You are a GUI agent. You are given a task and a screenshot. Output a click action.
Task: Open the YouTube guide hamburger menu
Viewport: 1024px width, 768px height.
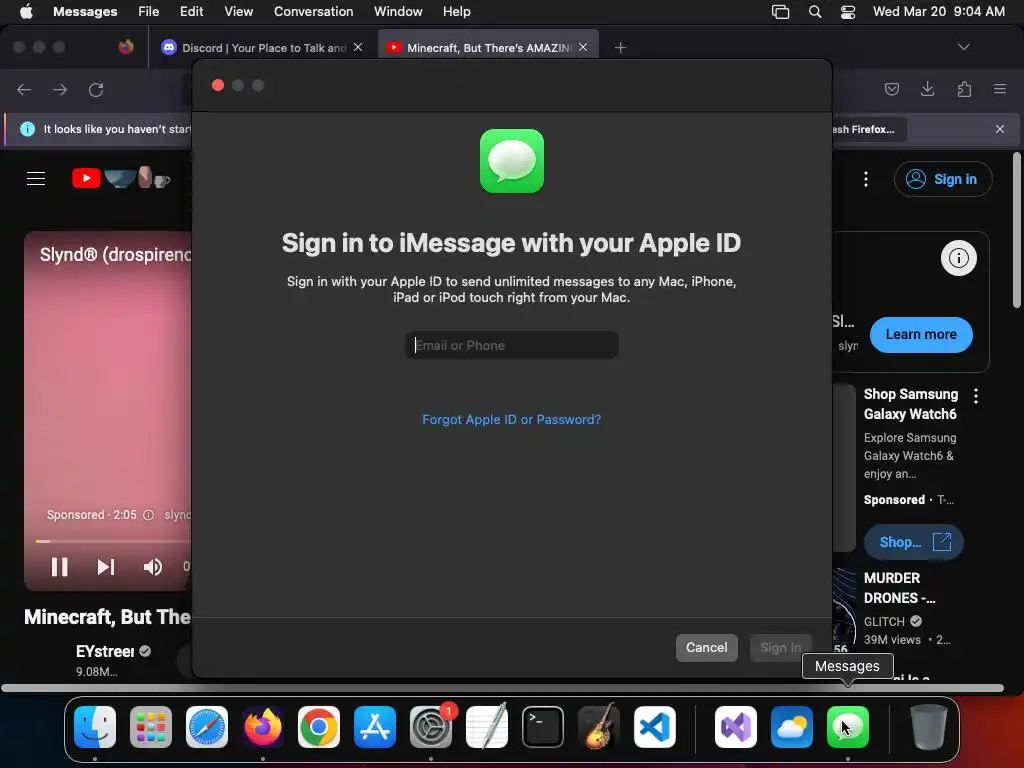click(36, 178)
